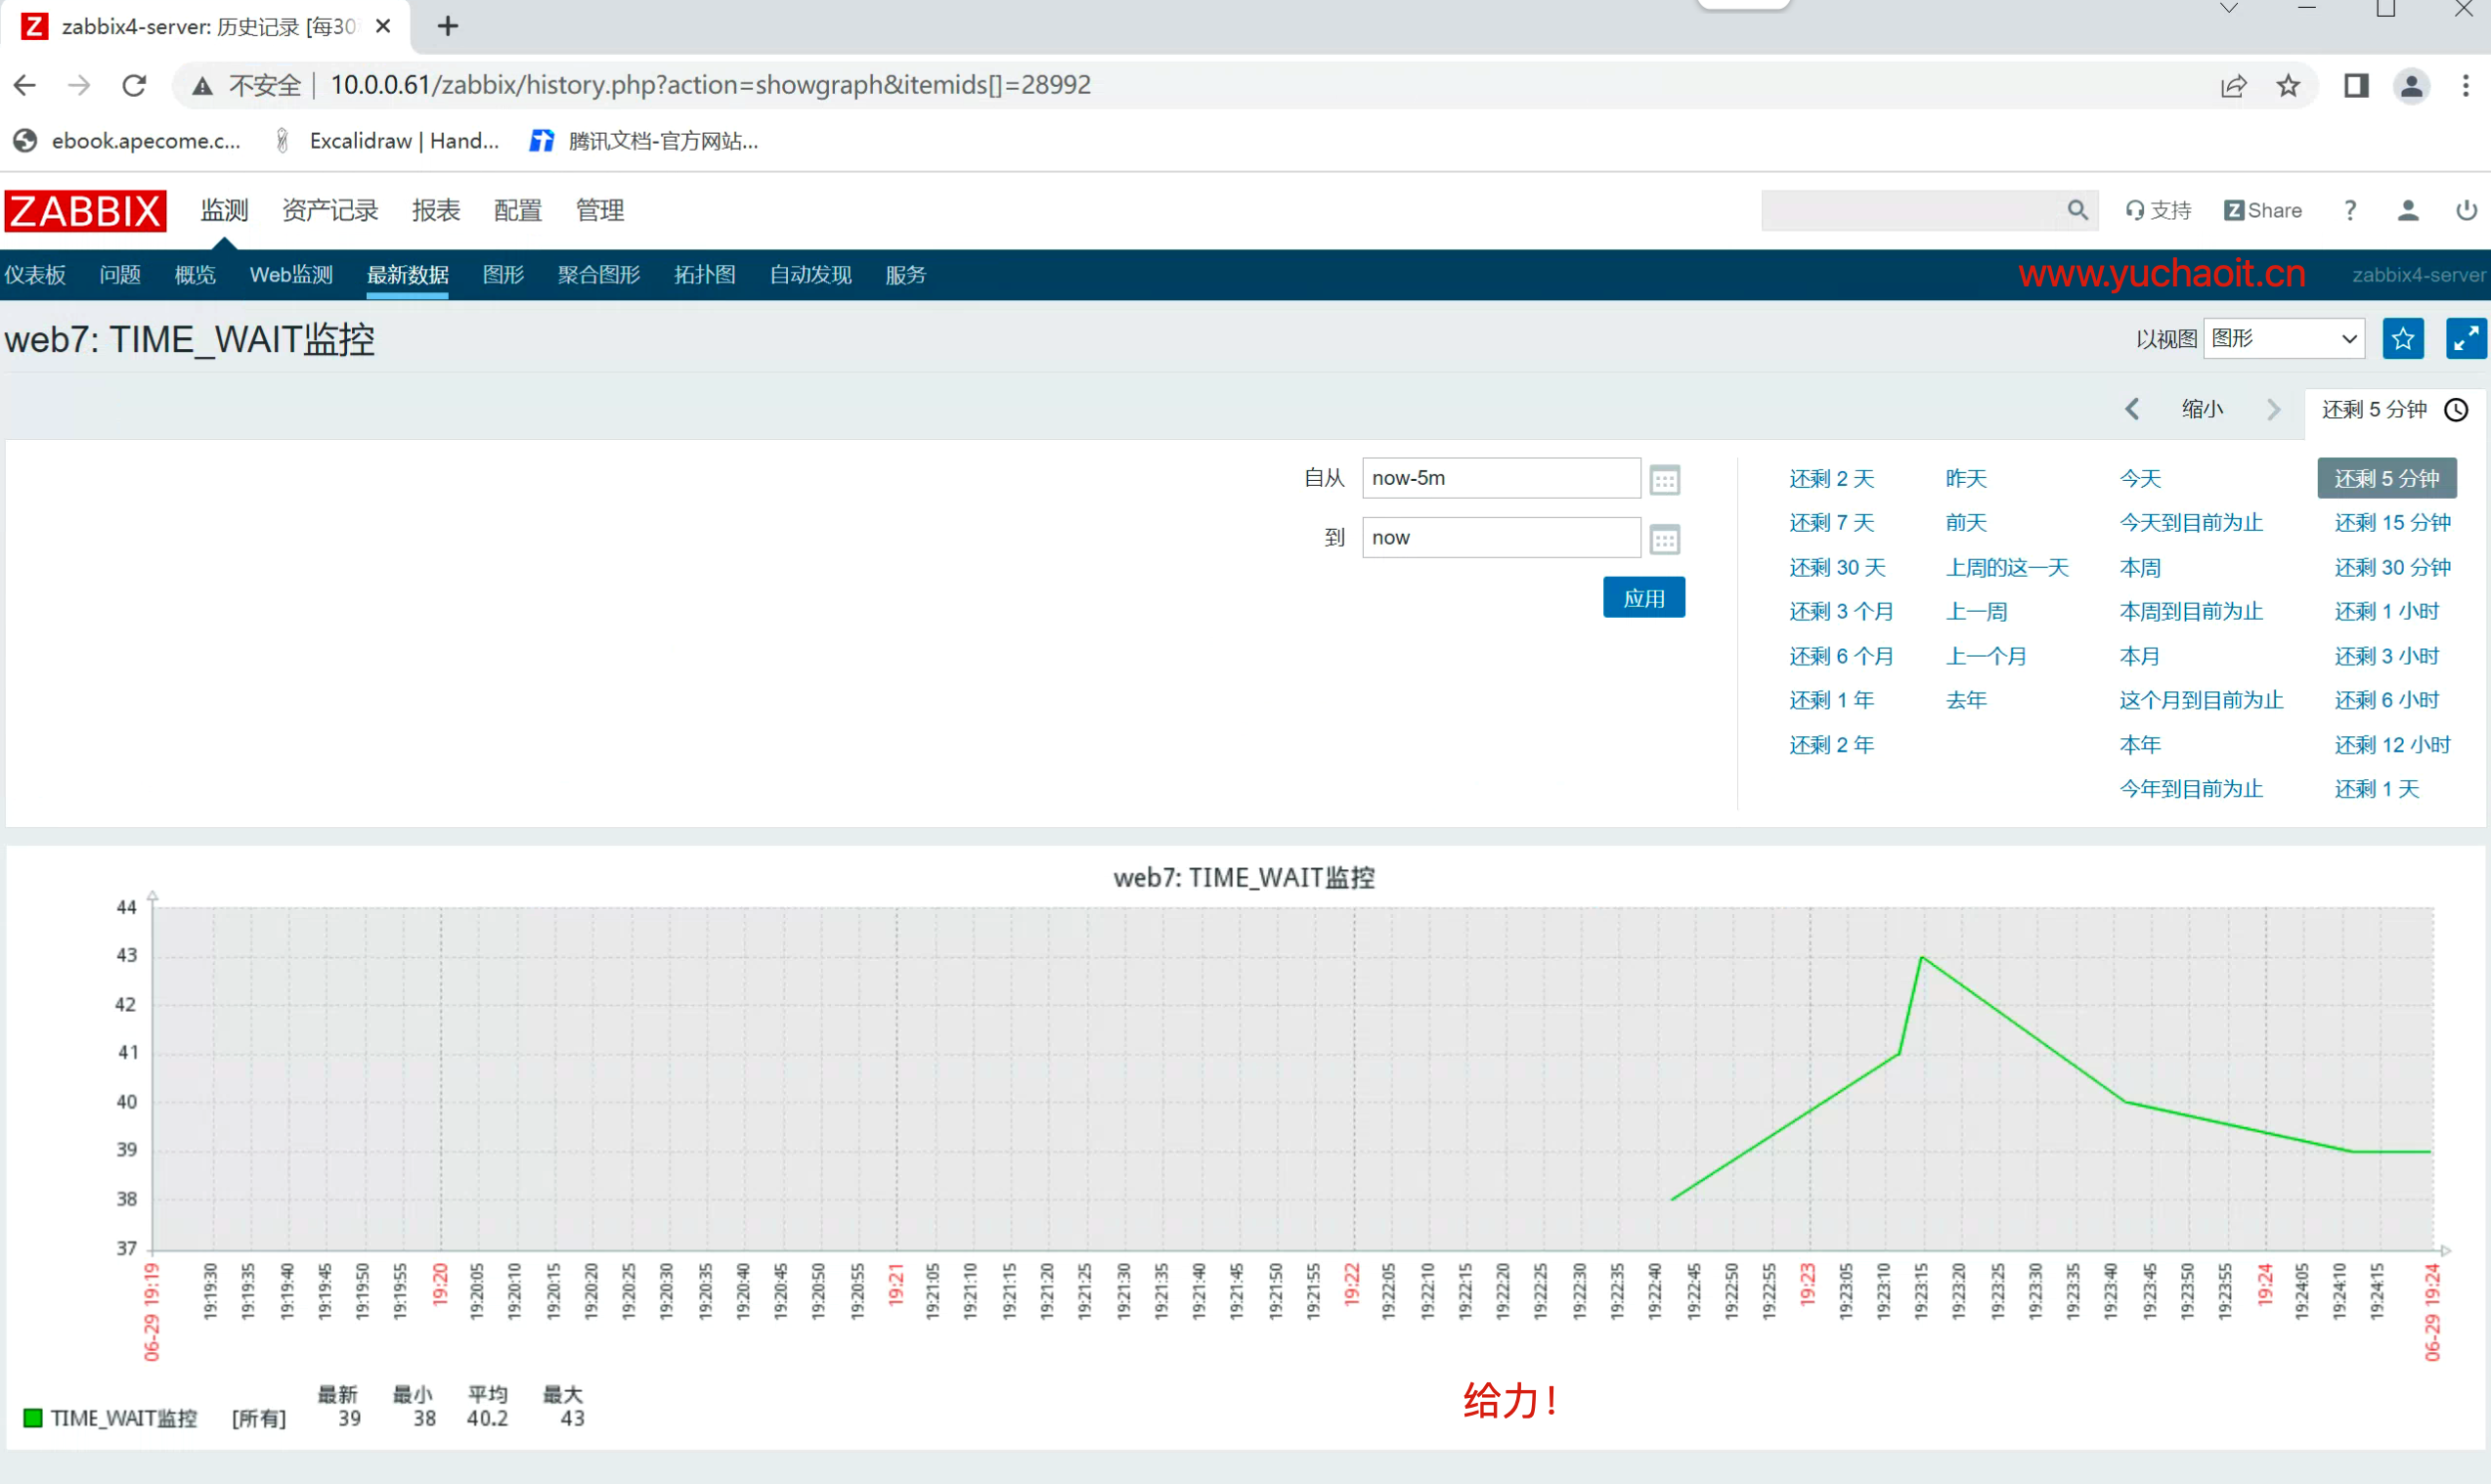The image size is (2491, 1484).
Task: Switch to the 图形 submenu tab
Action: tap(503, 275)
